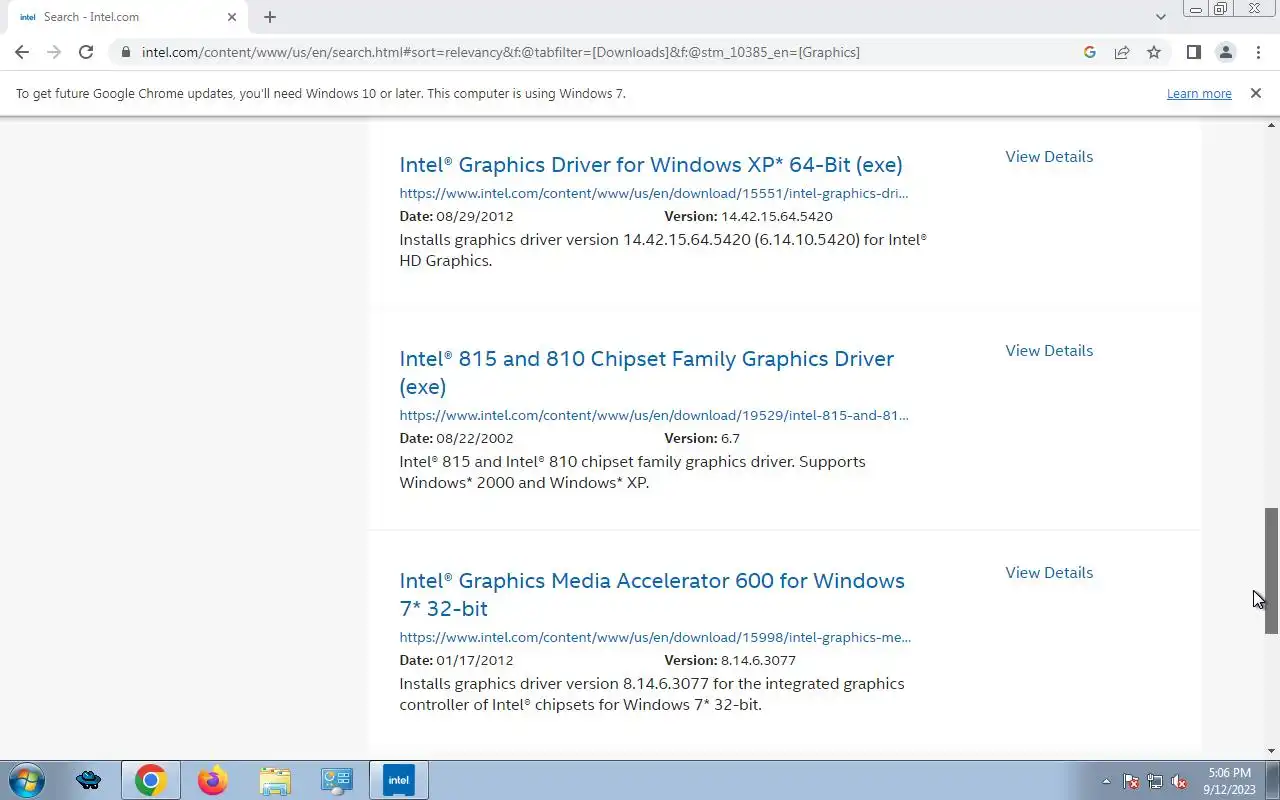The height and width of the screenshot is (800, 1280).
Task: Open the download/15551 URL link
Action: click(654, 193)
